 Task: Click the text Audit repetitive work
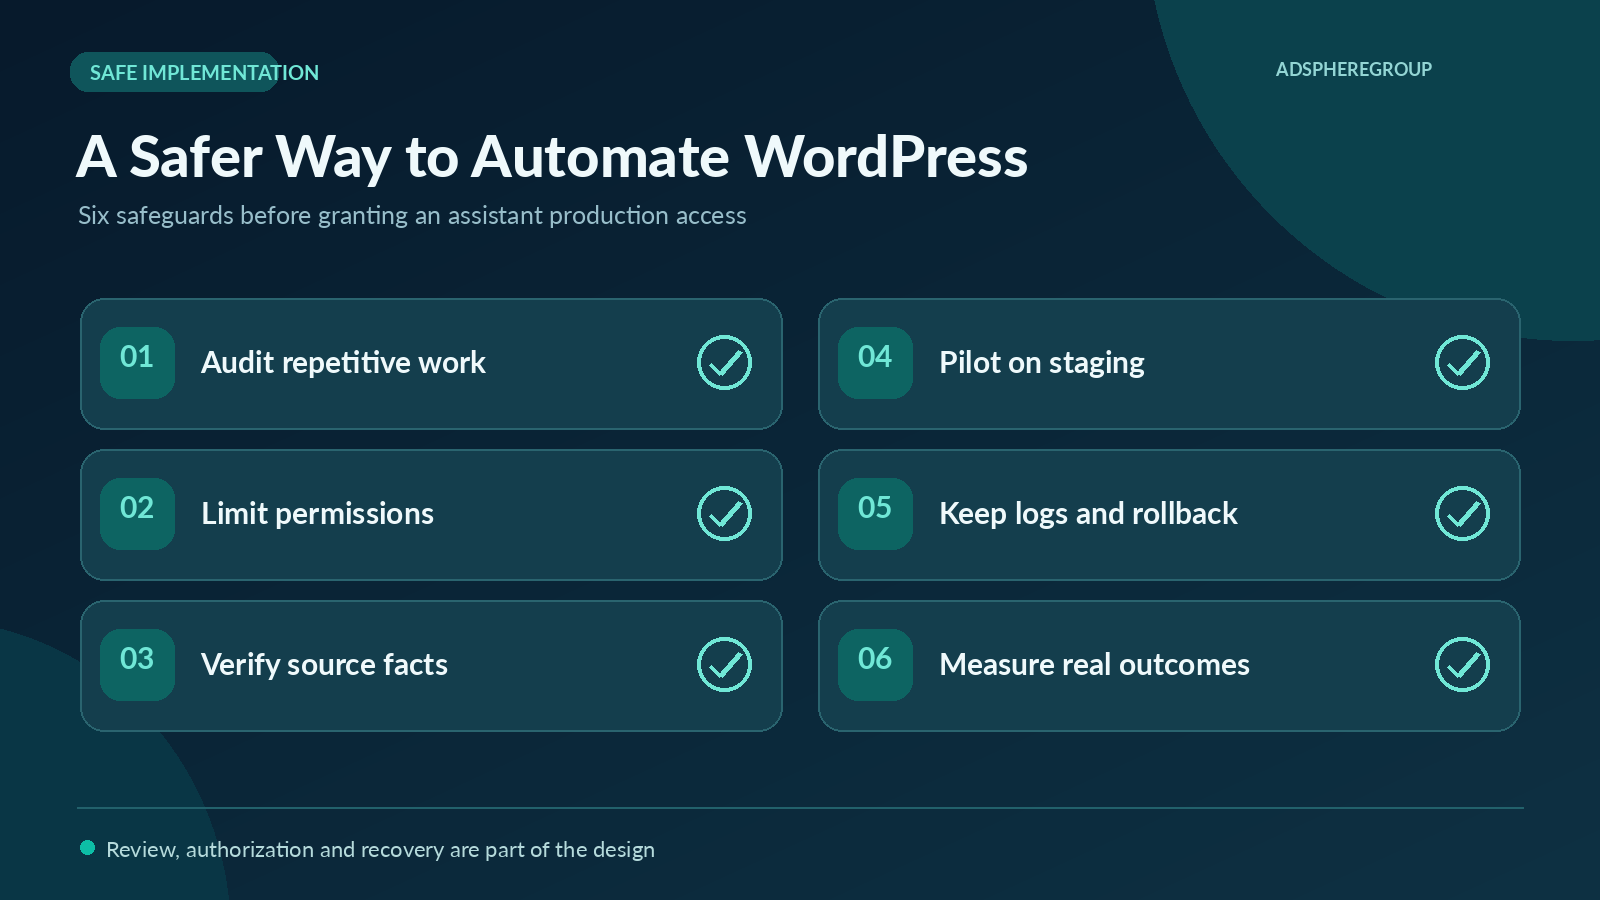[x=343, y=363]
